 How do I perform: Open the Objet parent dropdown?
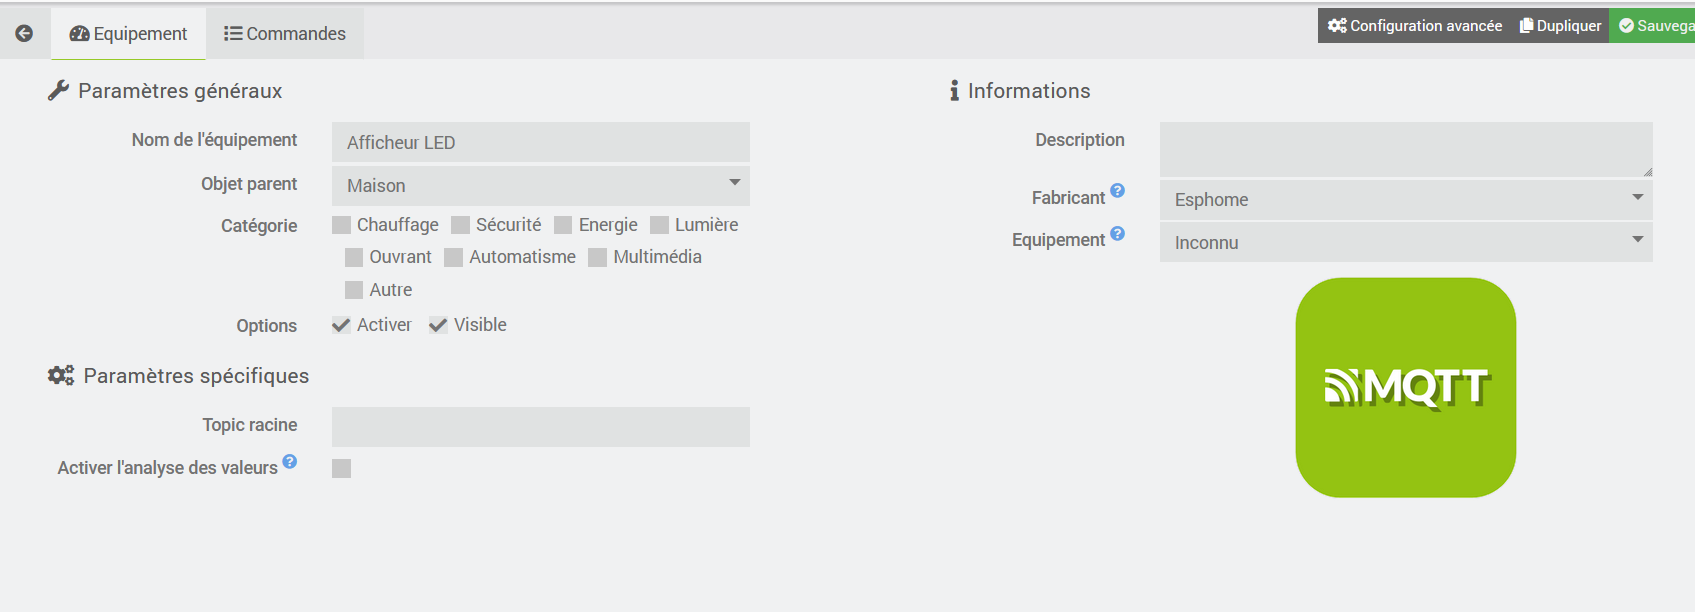(540, 186)
